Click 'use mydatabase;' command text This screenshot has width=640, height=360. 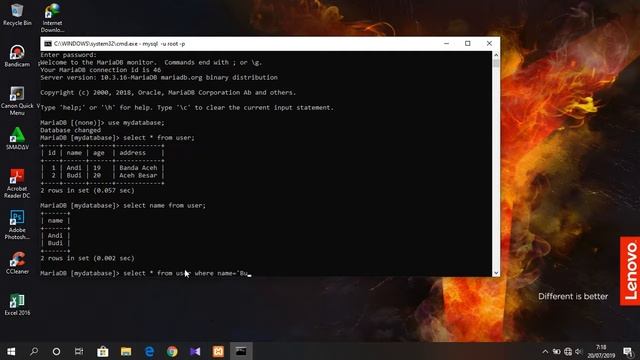click(136, 122)
